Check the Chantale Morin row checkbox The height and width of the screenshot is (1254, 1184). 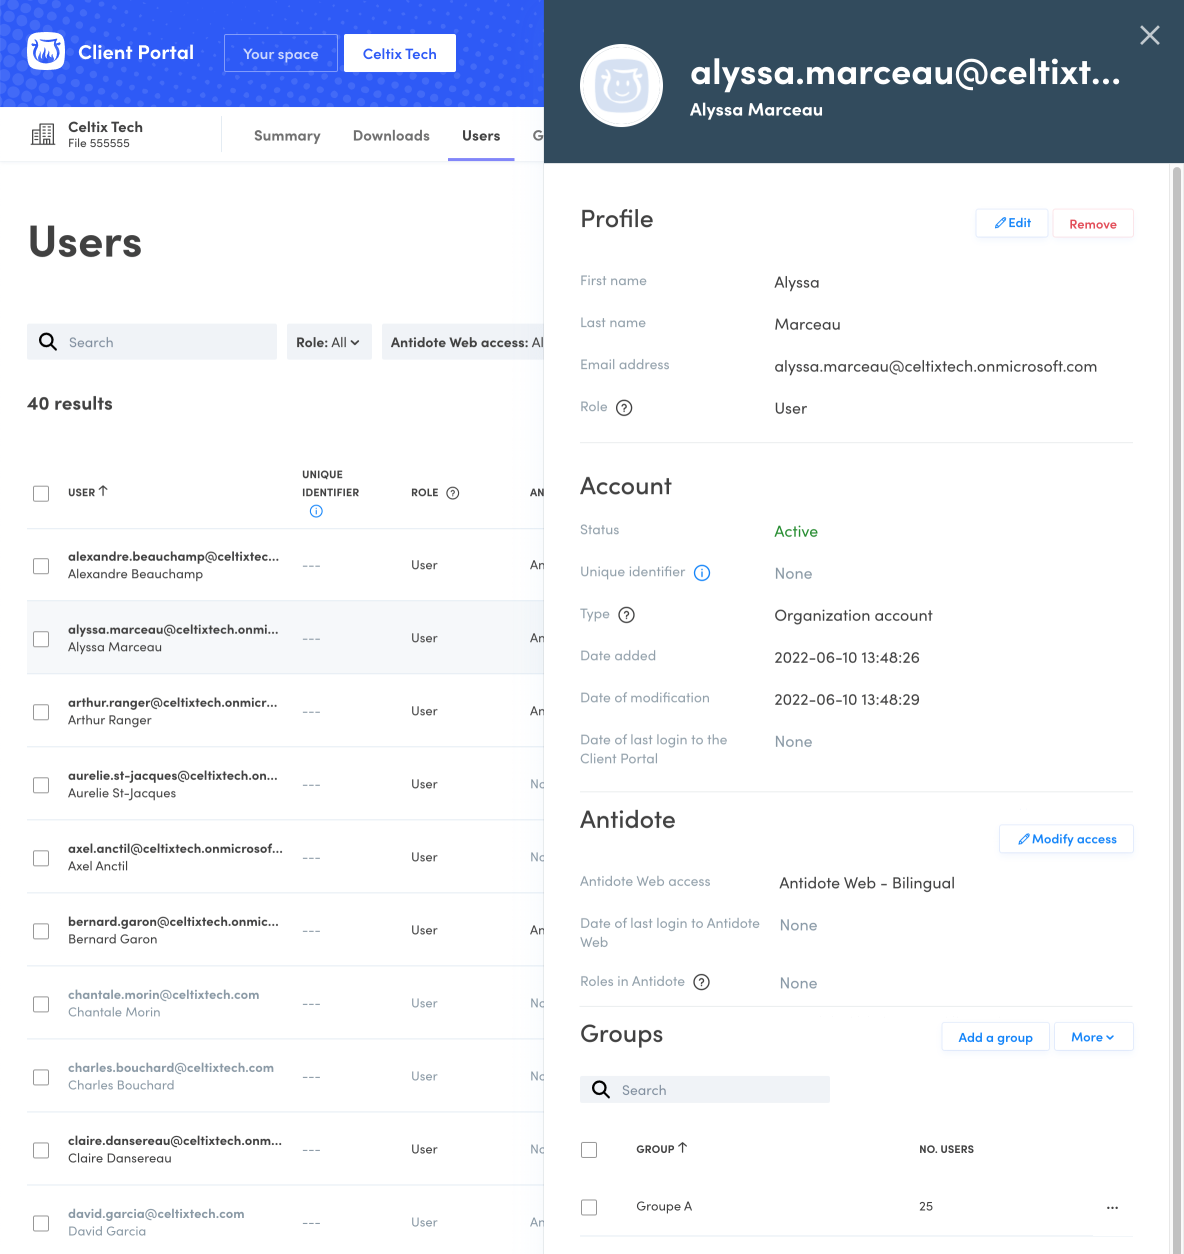pyautogui.click(x=41, y=1004)
